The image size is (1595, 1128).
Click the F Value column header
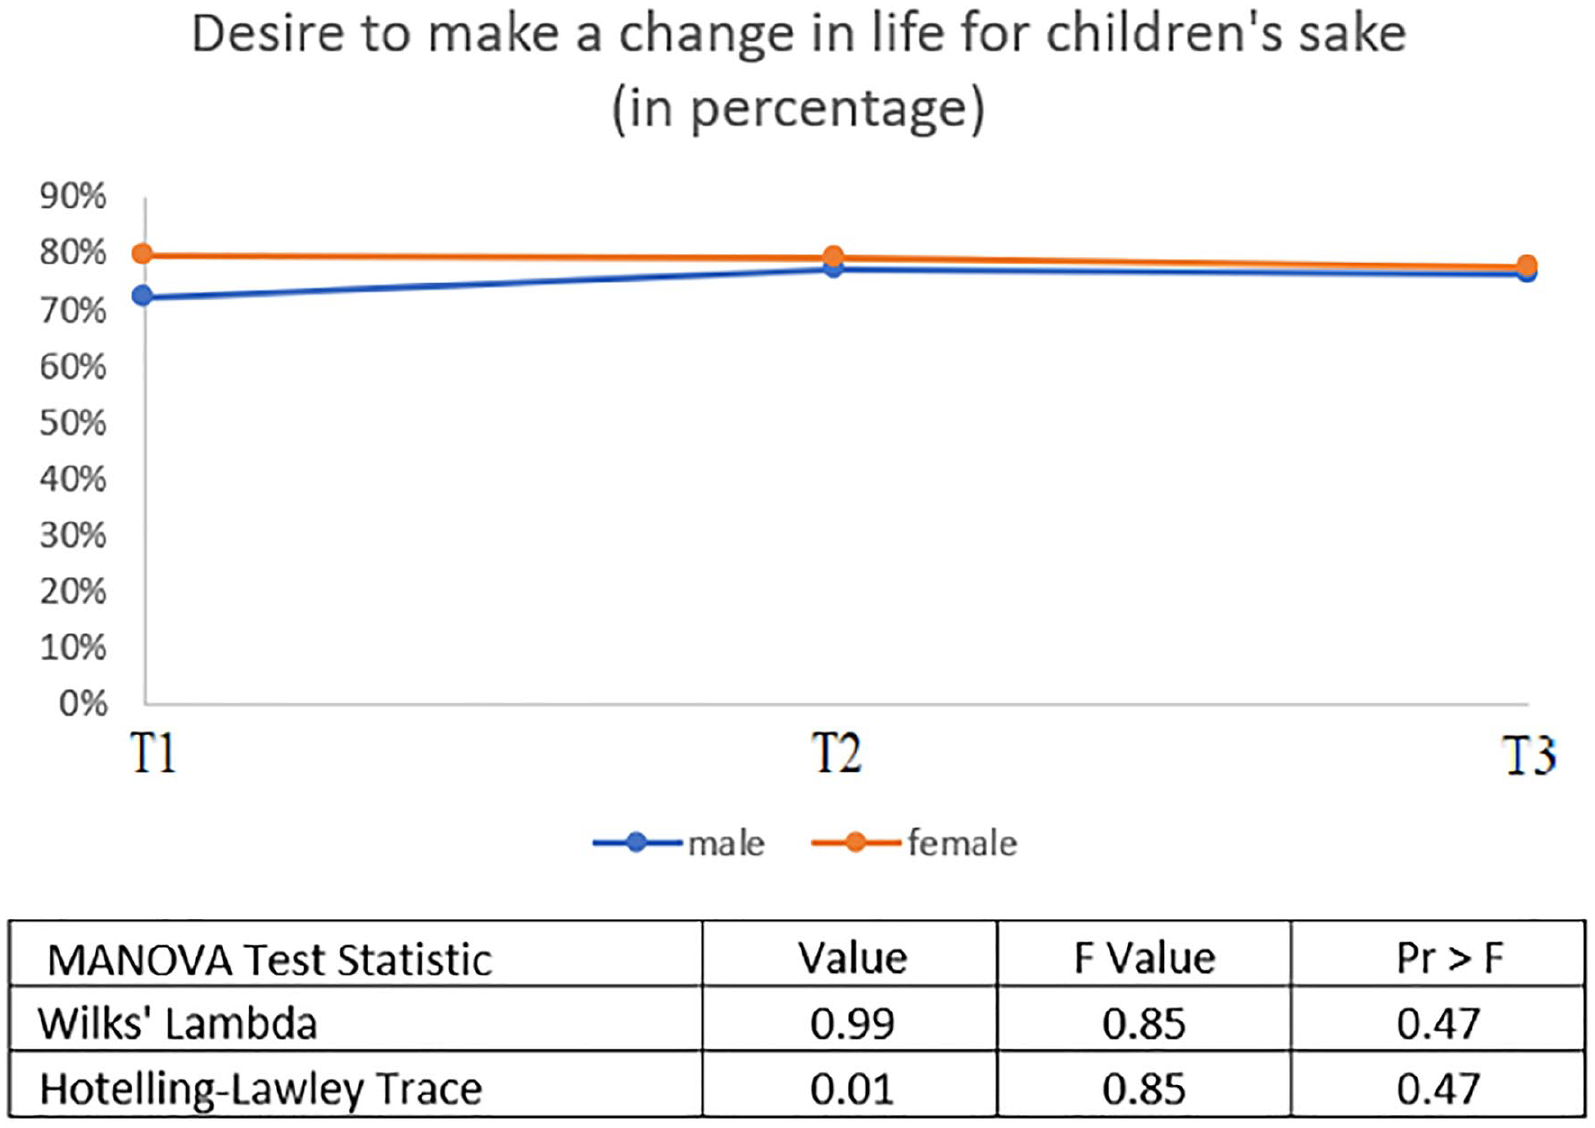(1144, 954)
